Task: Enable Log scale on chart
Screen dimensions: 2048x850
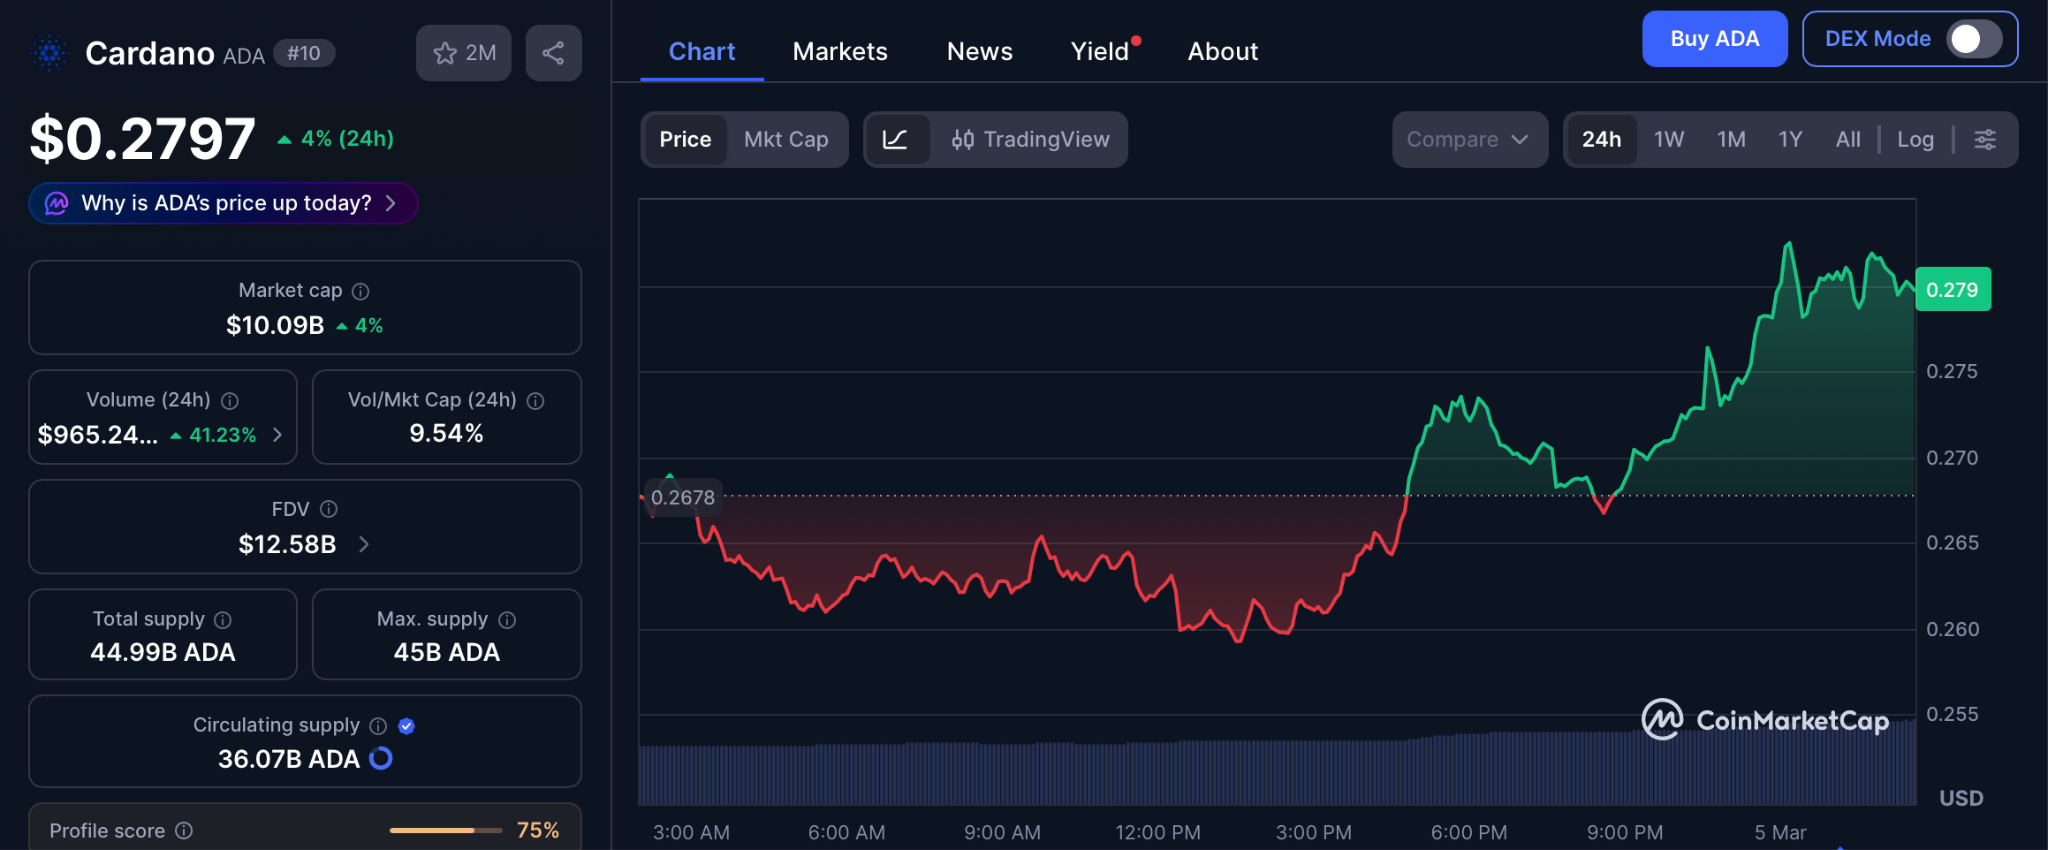Action: [x=1915, y=140]
